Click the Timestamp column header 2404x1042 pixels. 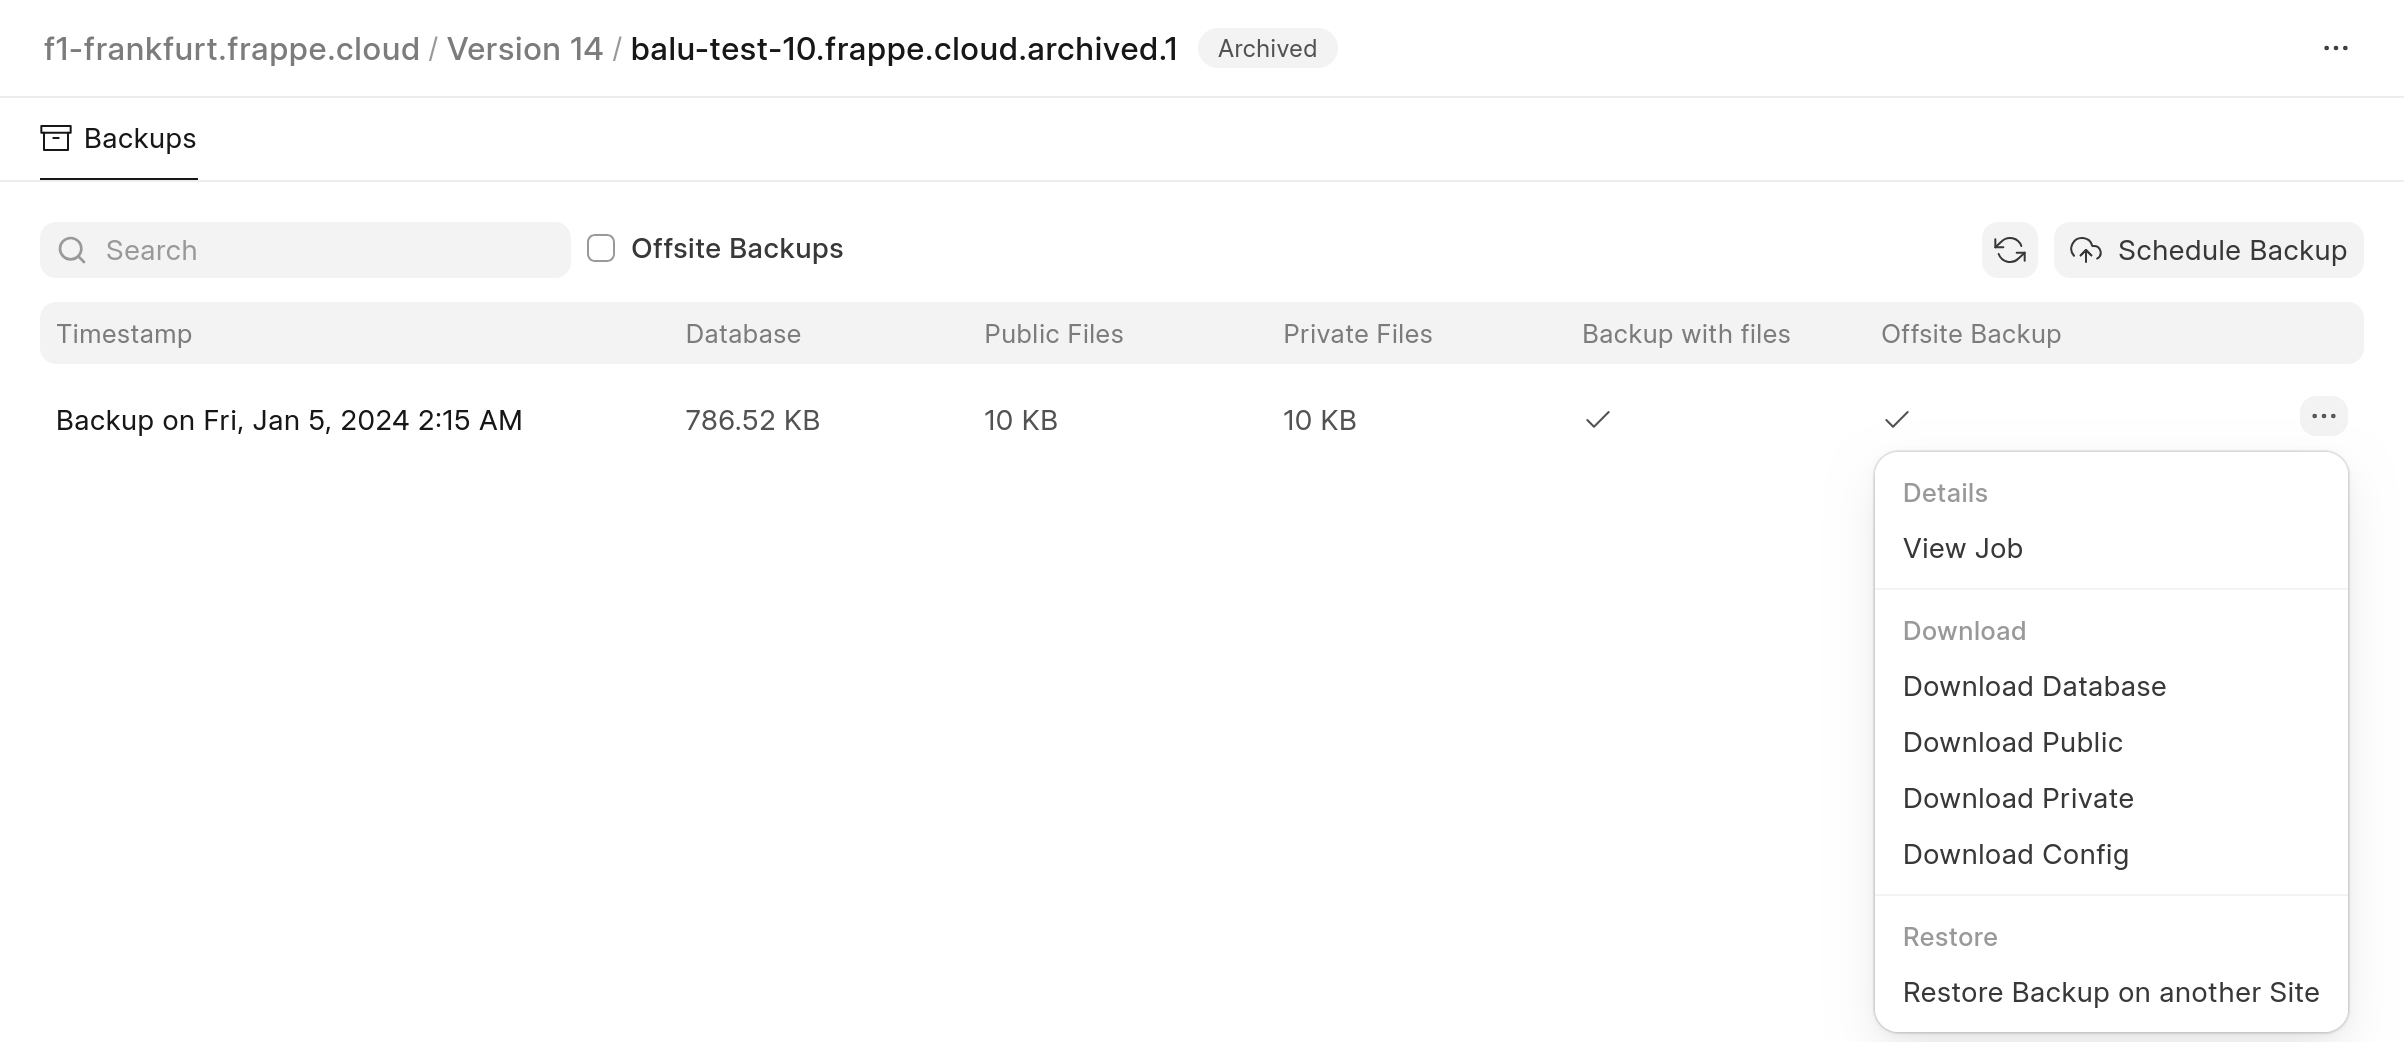pyautogui.click(x=124, y=334)
